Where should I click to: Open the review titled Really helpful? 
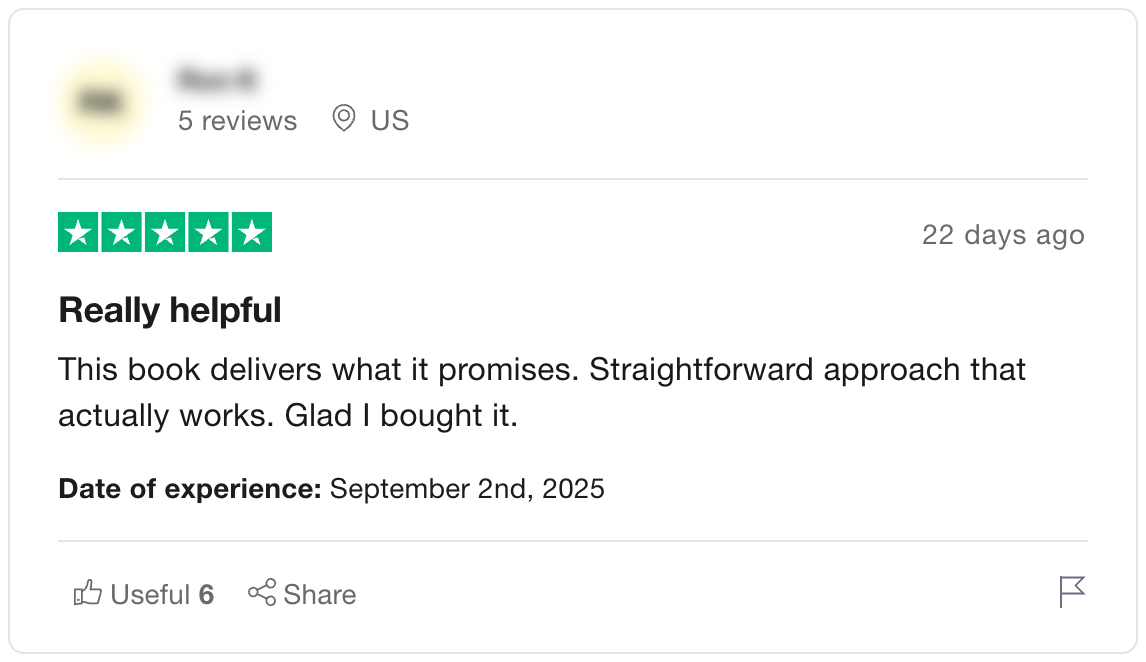pyautogui.click(x=169, y=310)
